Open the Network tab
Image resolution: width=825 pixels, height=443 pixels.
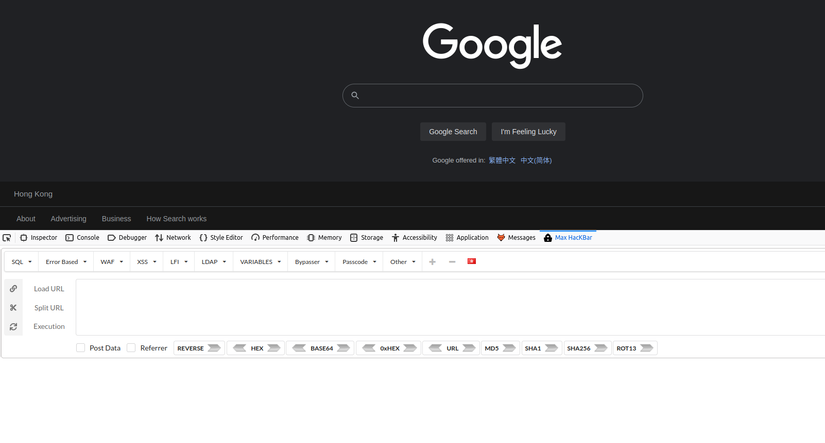[x=173, y=238]
